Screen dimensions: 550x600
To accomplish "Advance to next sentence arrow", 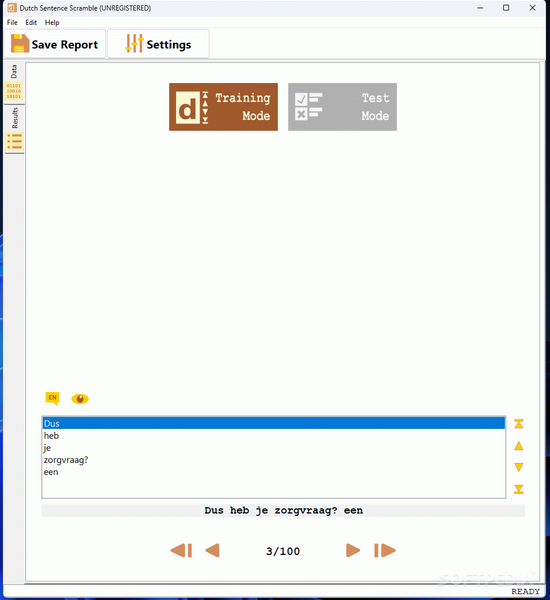I will point(353,551).
